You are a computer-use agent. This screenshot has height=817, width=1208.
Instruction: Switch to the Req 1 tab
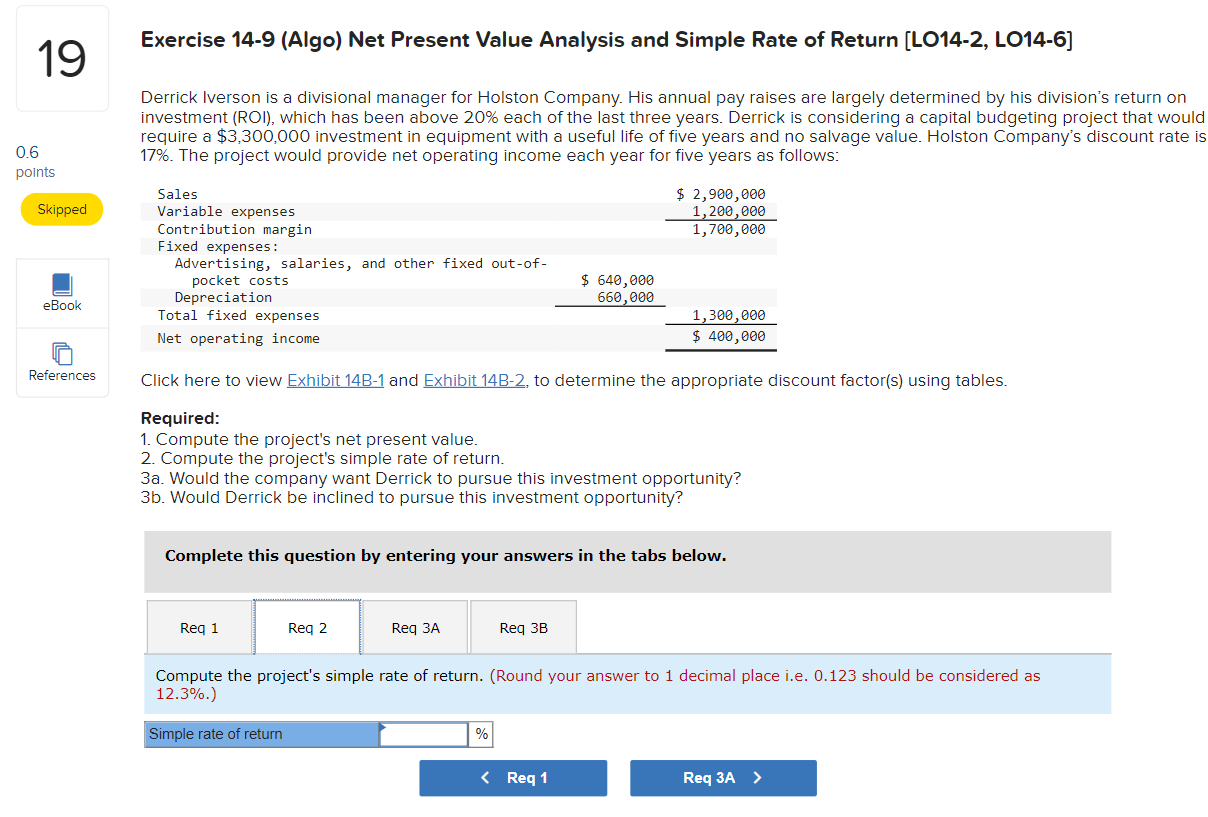point(199,628)
